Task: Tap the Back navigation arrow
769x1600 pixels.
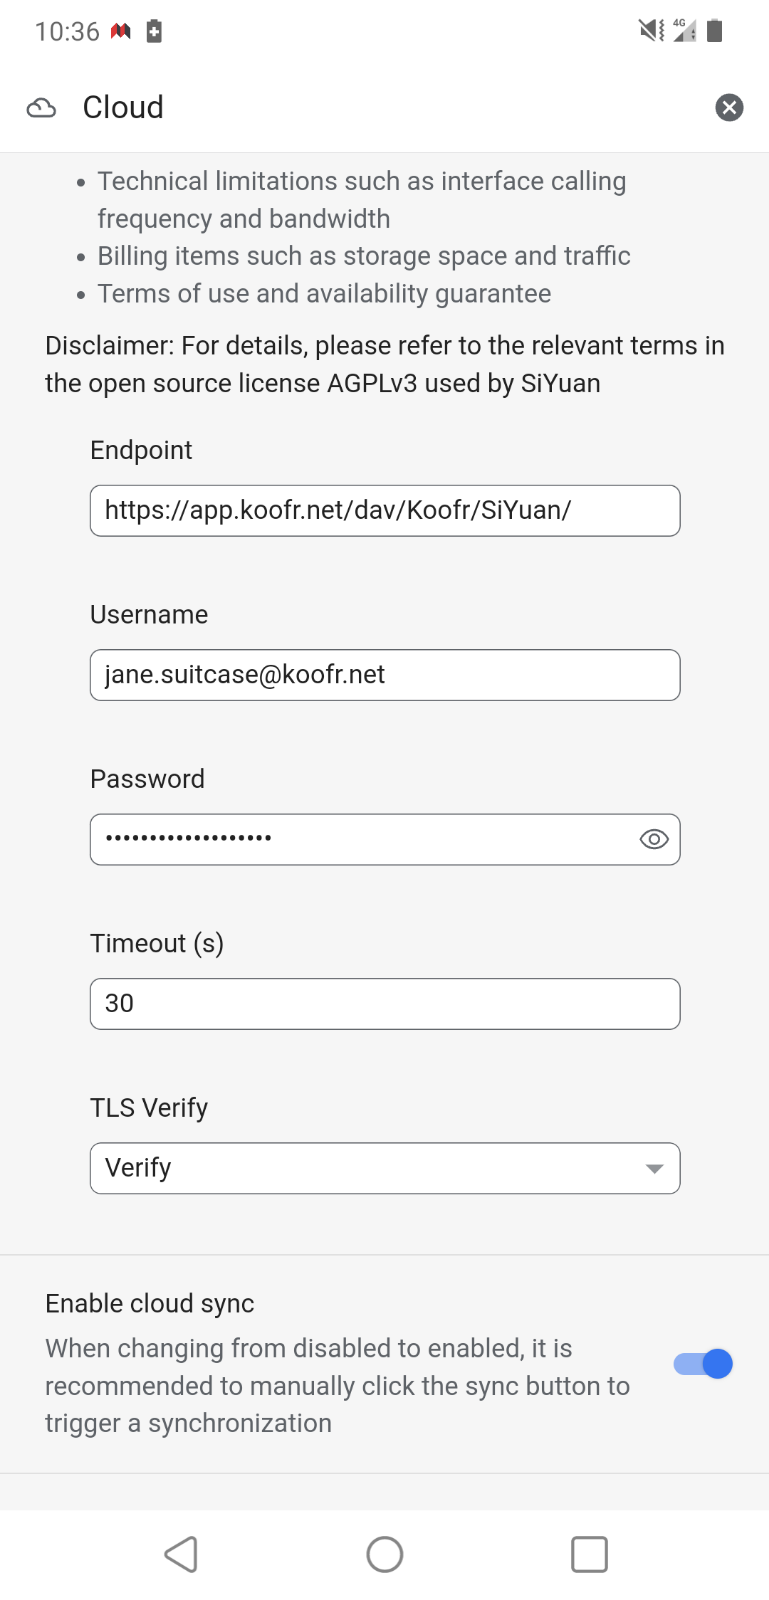Action: 180,1554
